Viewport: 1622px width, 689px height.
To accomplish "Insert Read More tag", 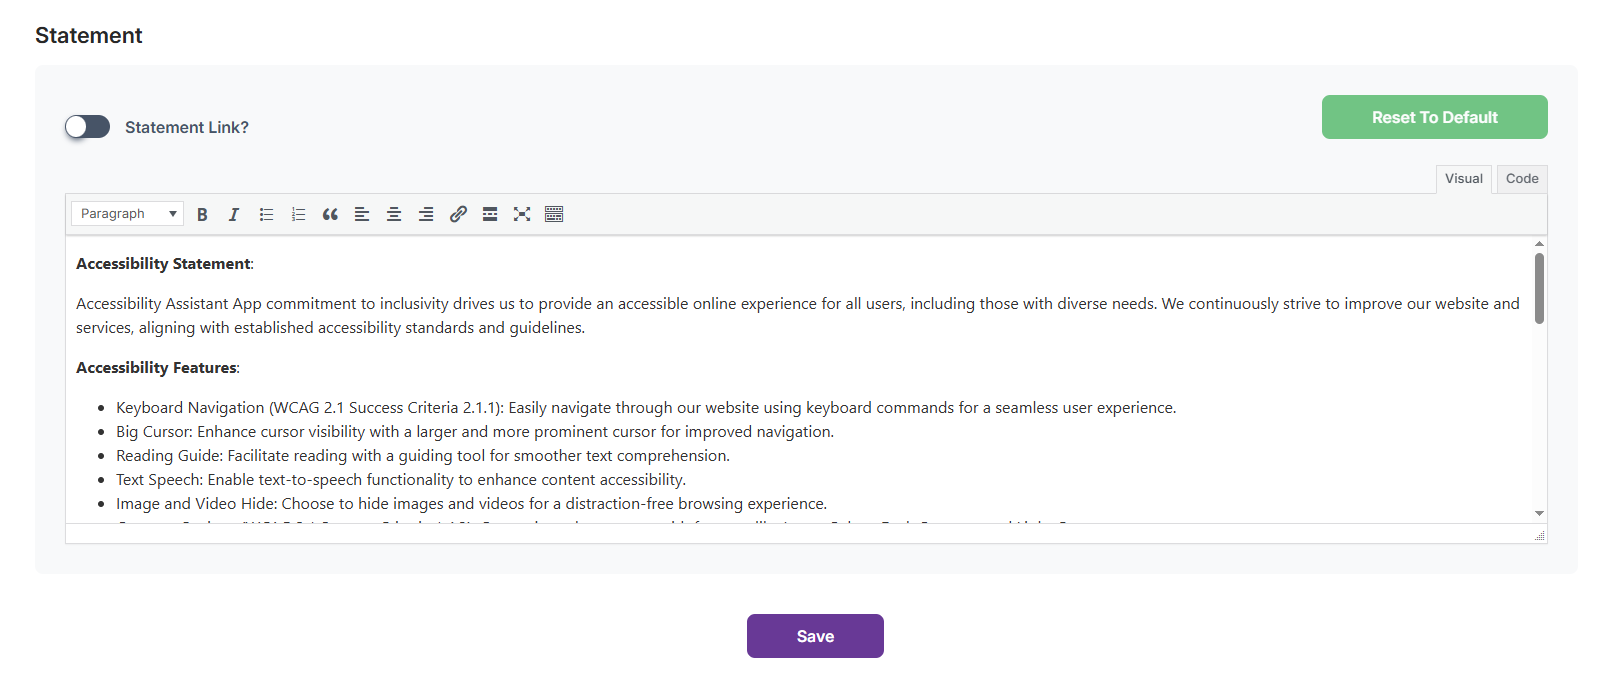I will pos(490,214).
